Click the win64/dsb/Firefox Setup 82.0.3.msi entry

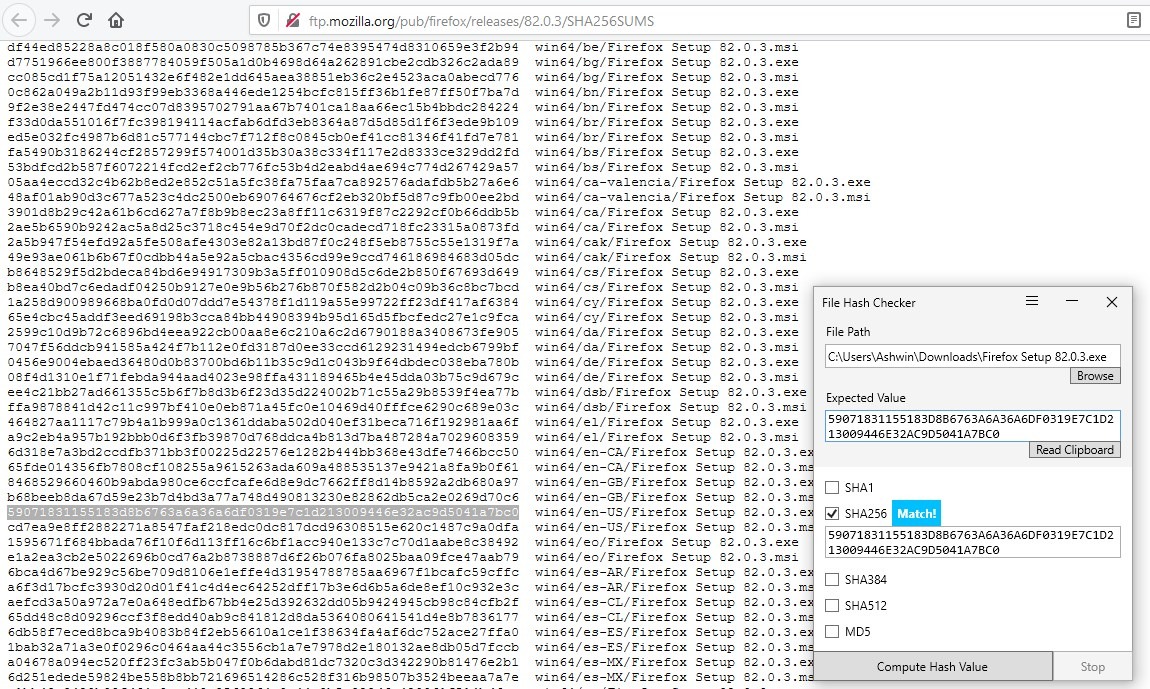click(670, 407)
